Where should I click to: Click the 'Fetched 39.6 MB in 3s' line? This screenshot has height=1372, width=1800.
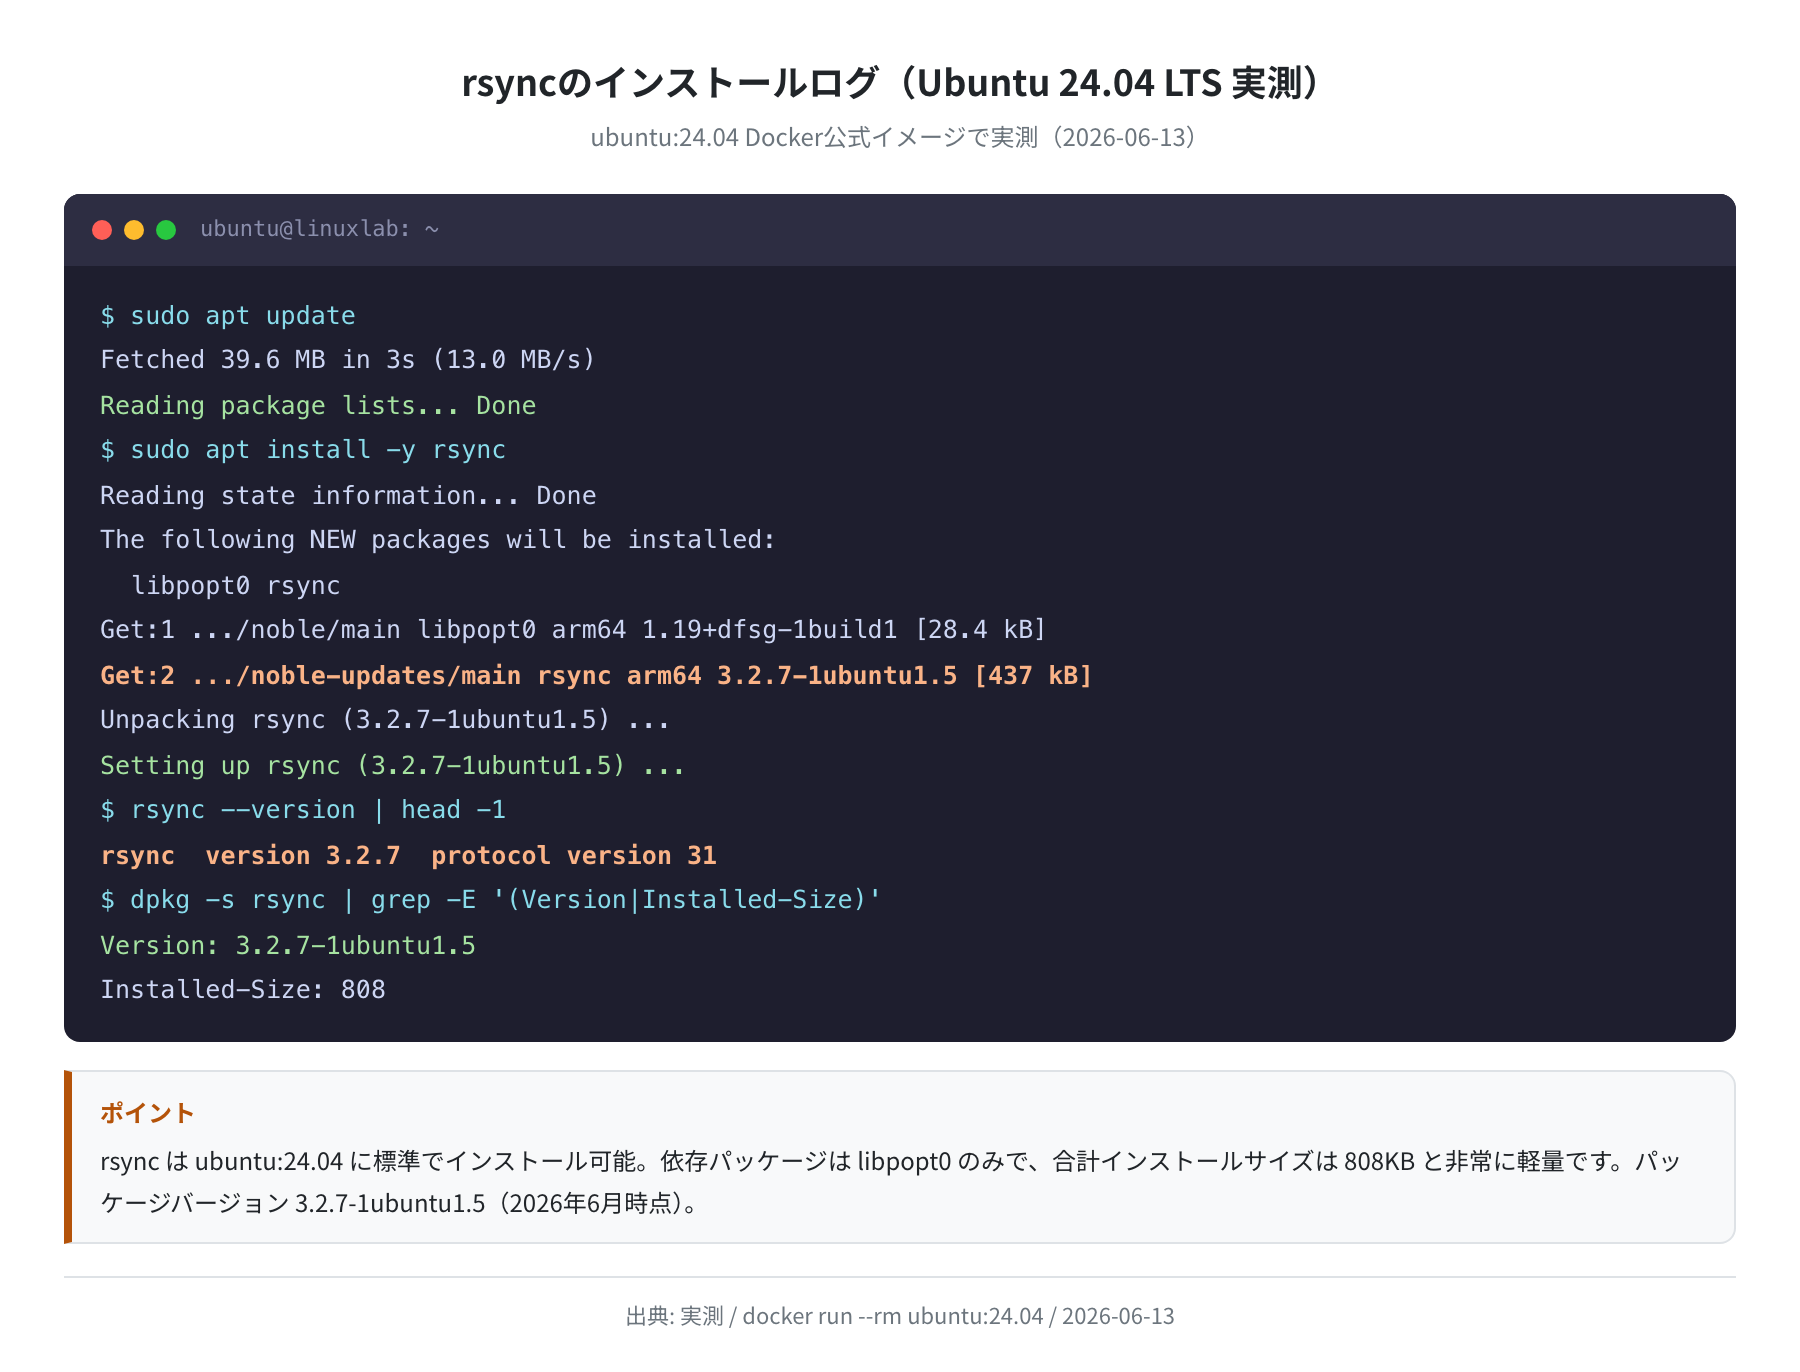point(348,360)
